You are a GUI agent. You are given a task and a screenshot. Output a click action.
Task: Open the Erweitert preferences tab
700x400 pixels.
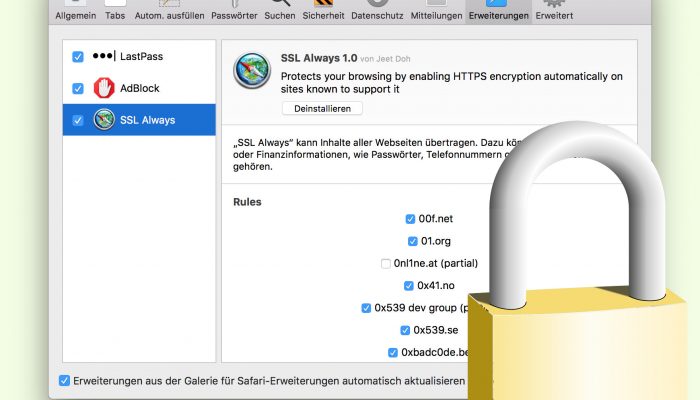coord(554,11)
